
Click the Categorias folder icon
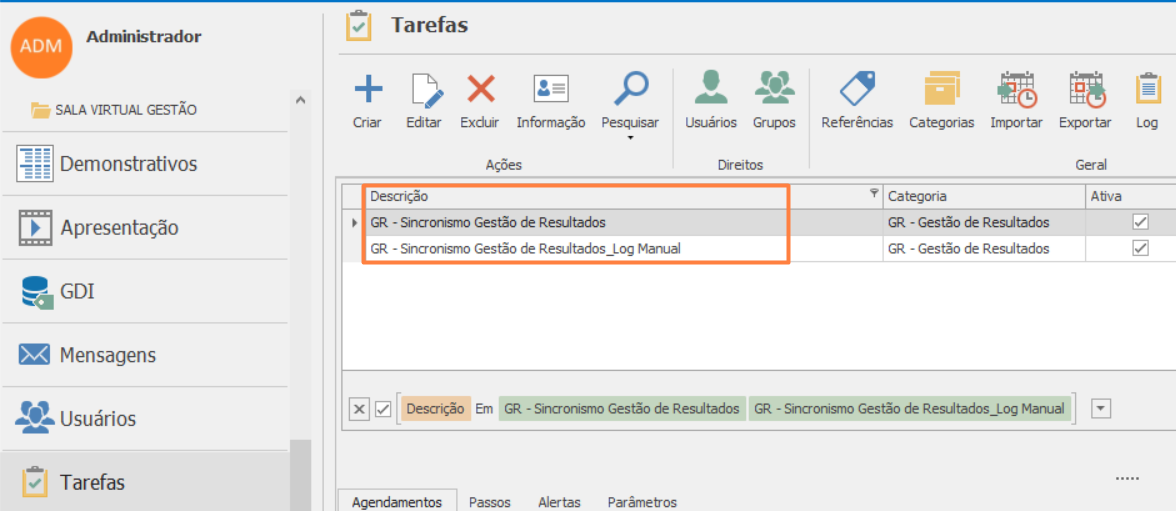coord(941,90)
